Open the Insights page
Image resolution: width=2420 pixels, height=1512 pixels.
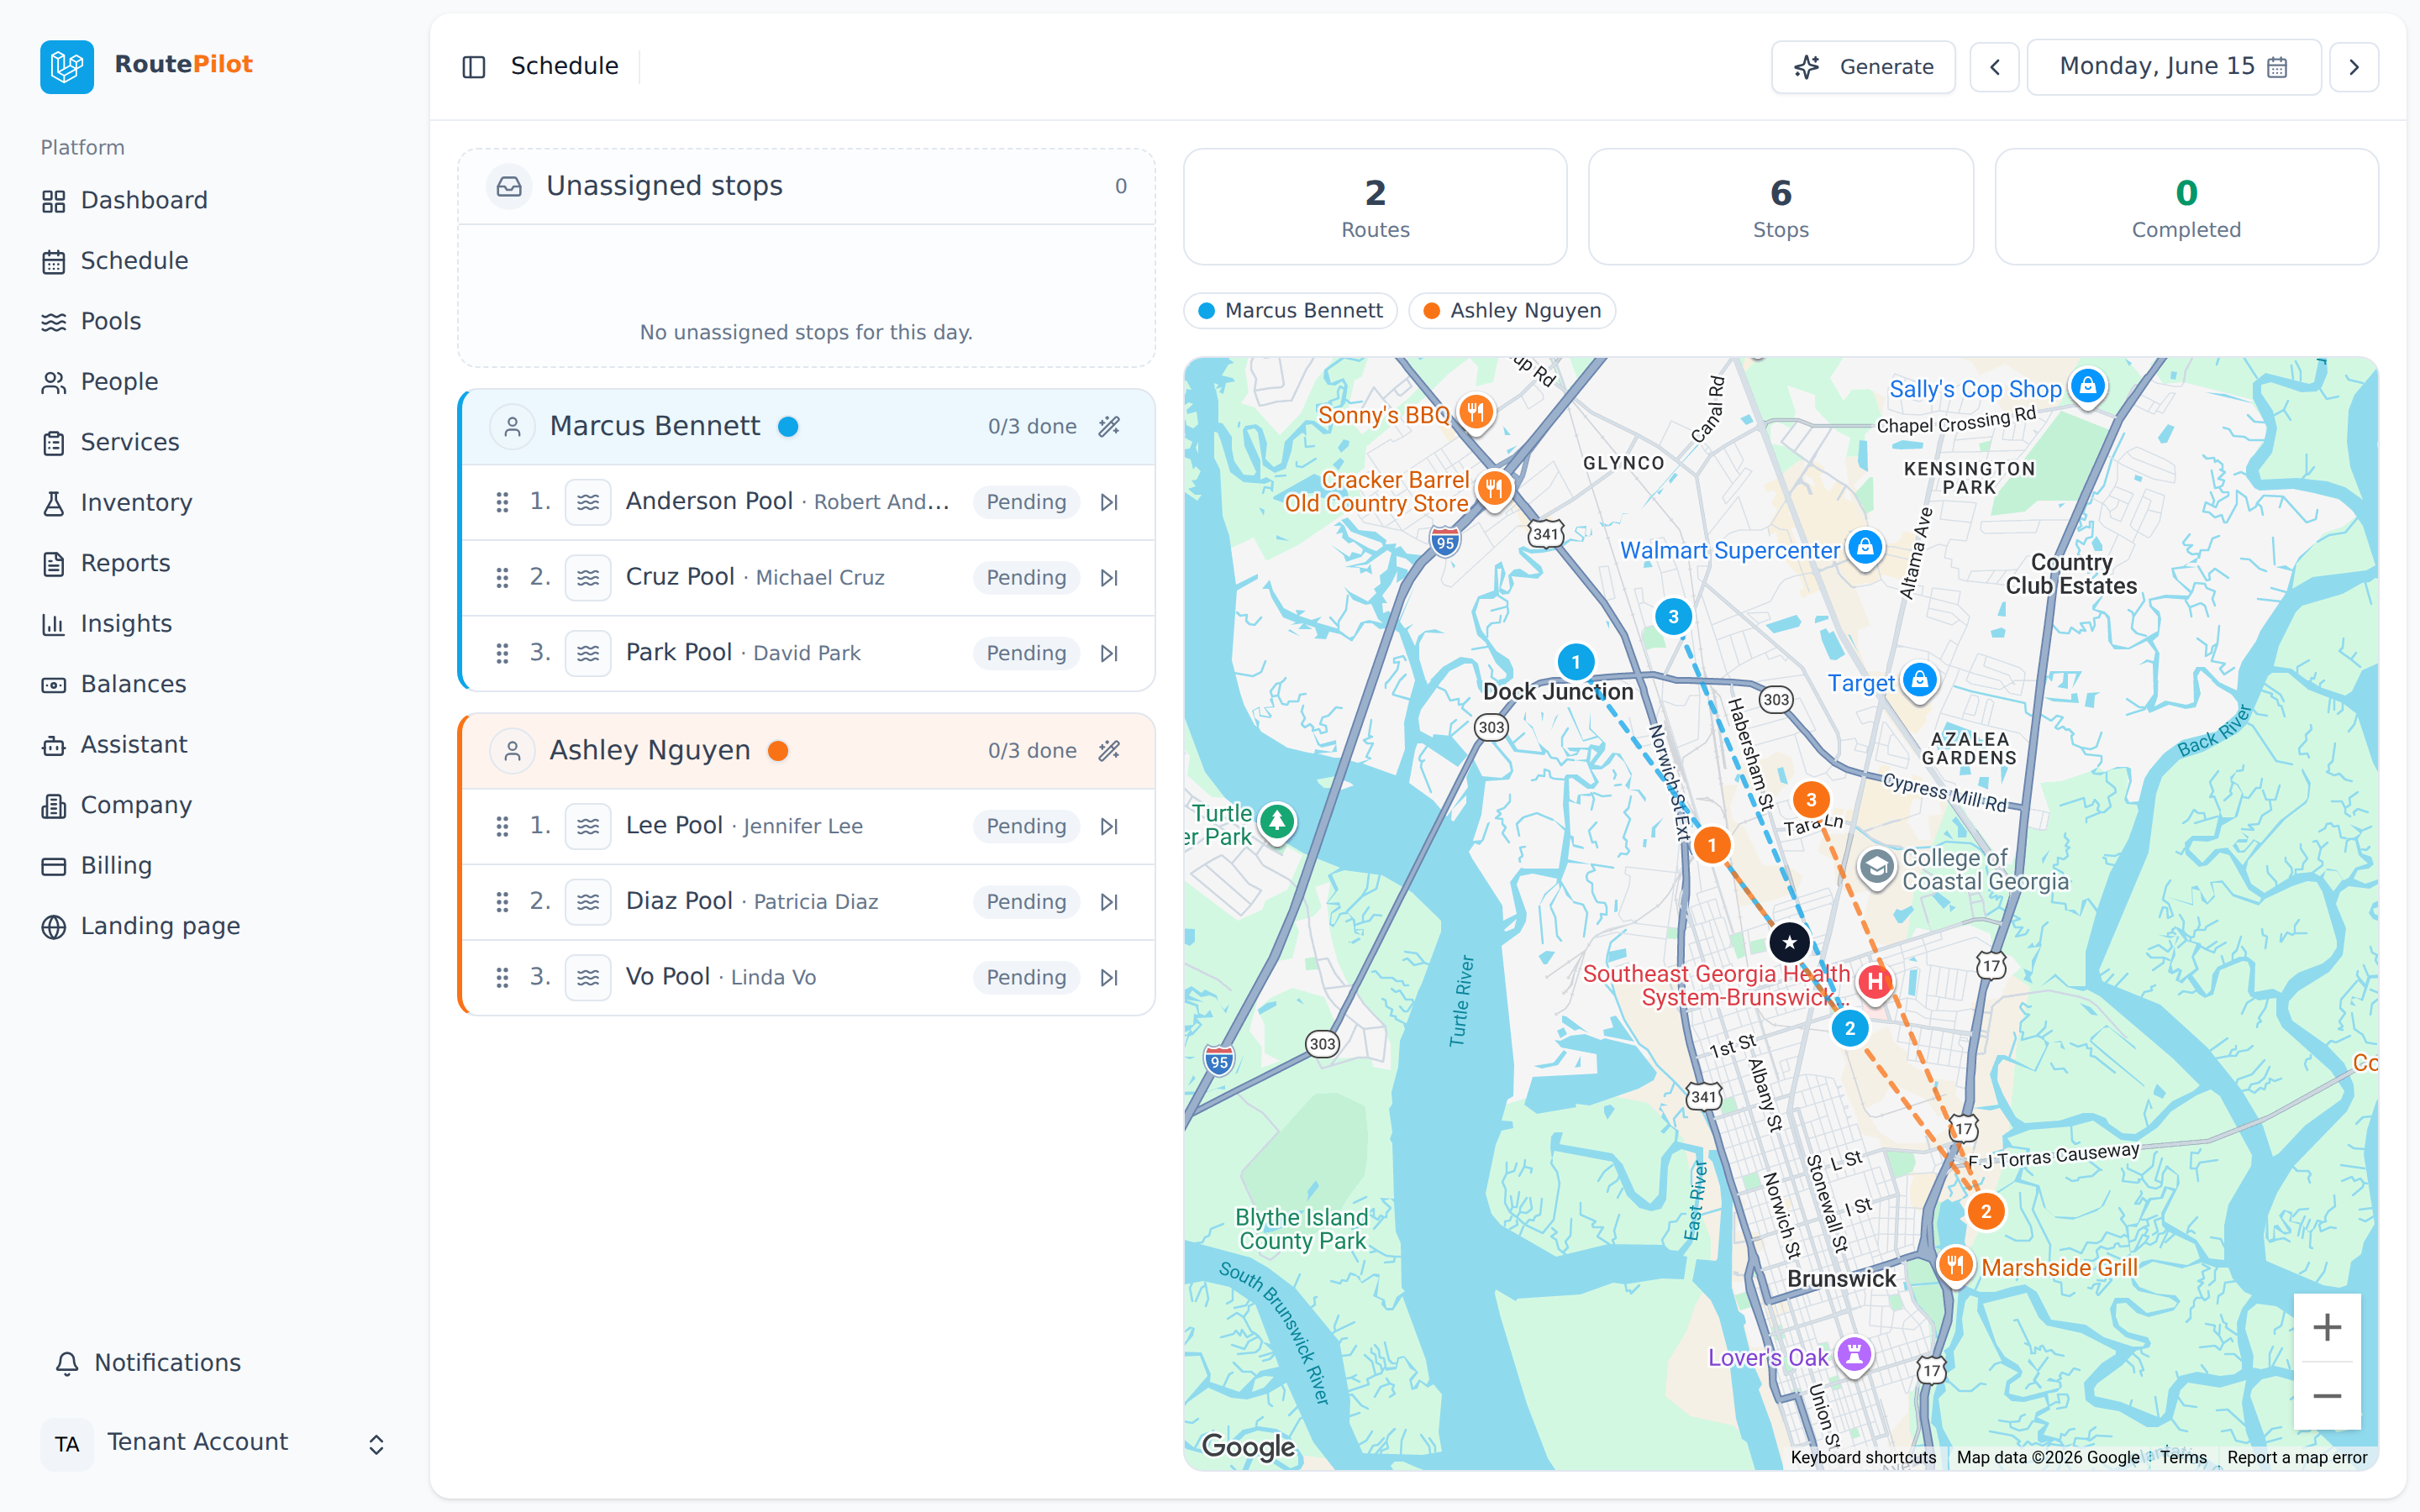point(126,624)
